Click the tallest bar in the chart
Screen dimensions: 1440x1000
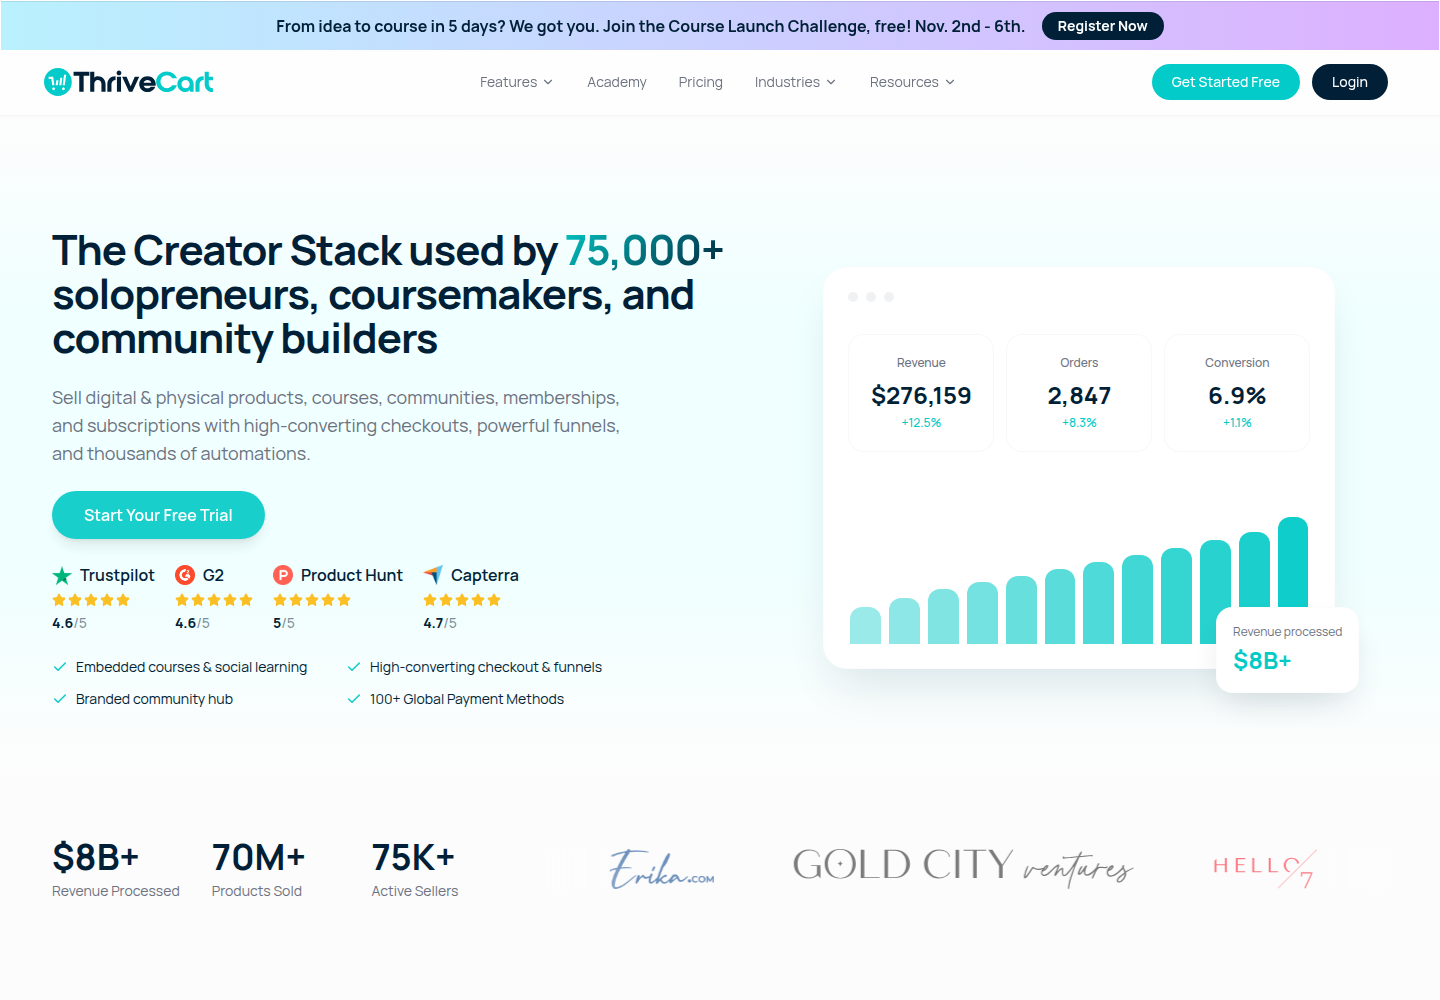(1293, 562)
